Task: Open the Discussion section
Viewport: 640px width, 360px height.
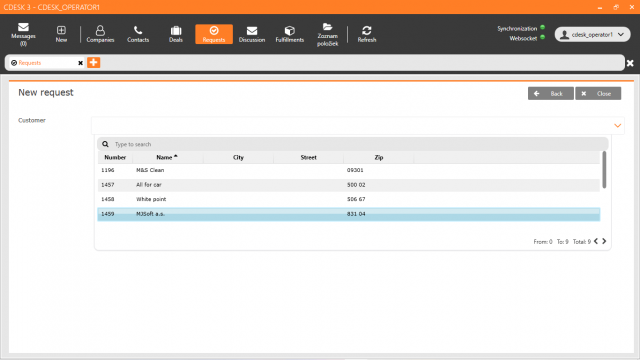Action: tap(252, 34)
